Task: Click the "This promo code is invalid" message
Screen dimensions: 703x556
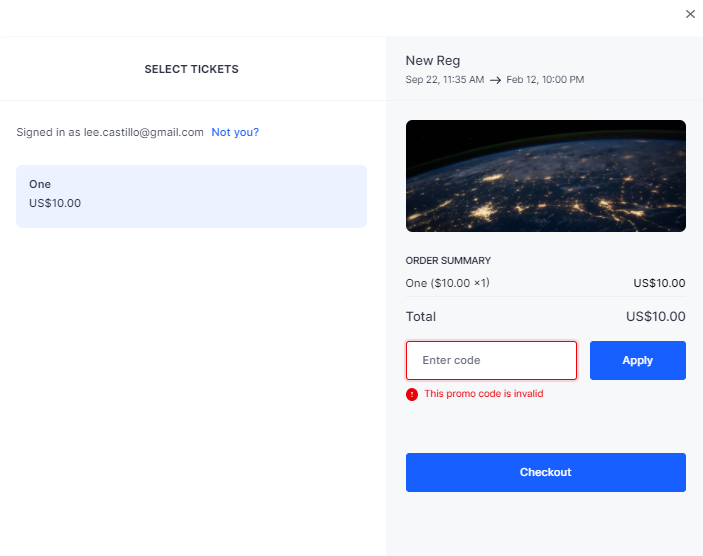Action: click(x=484, y=394)
